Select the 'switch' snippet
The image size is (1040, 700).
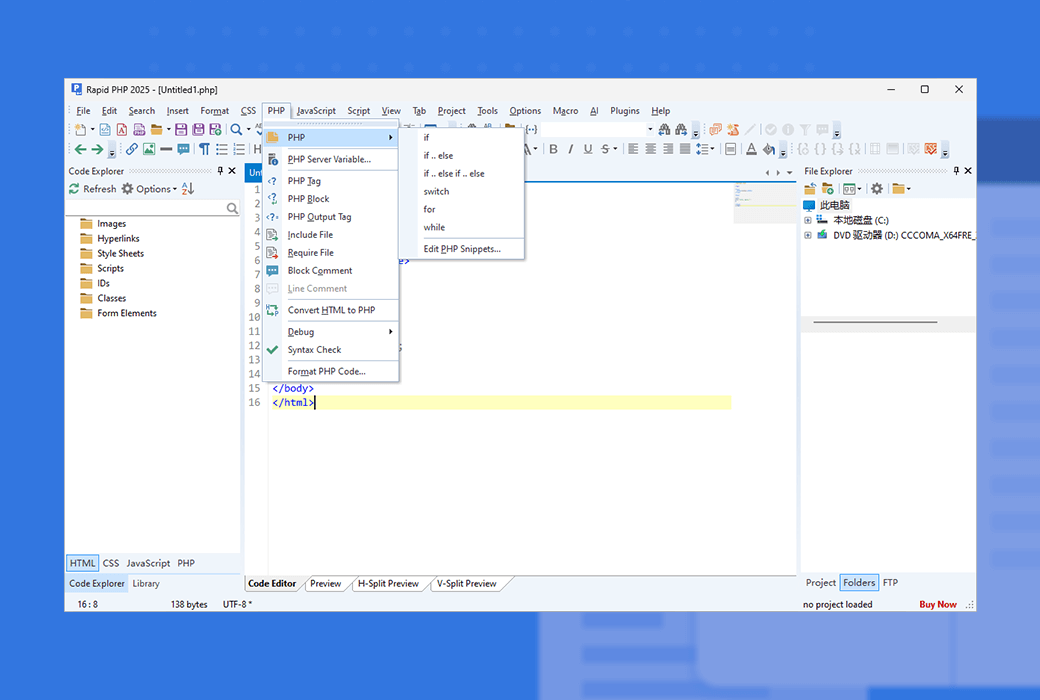[x=462, y=192]
